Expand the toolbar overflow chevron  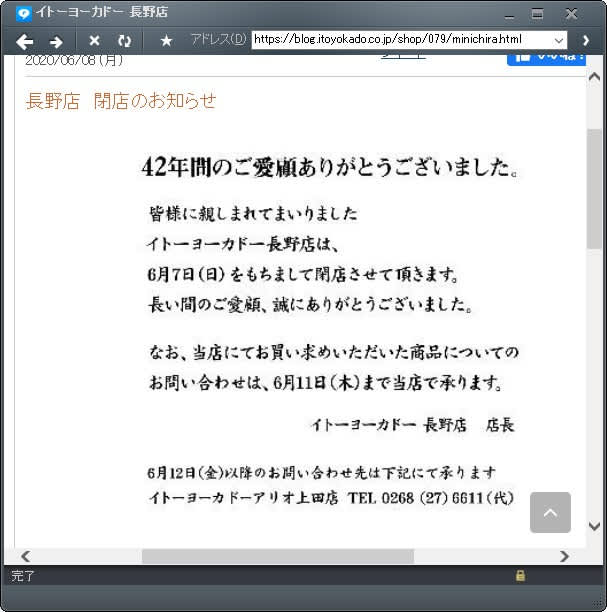point(586,40)
